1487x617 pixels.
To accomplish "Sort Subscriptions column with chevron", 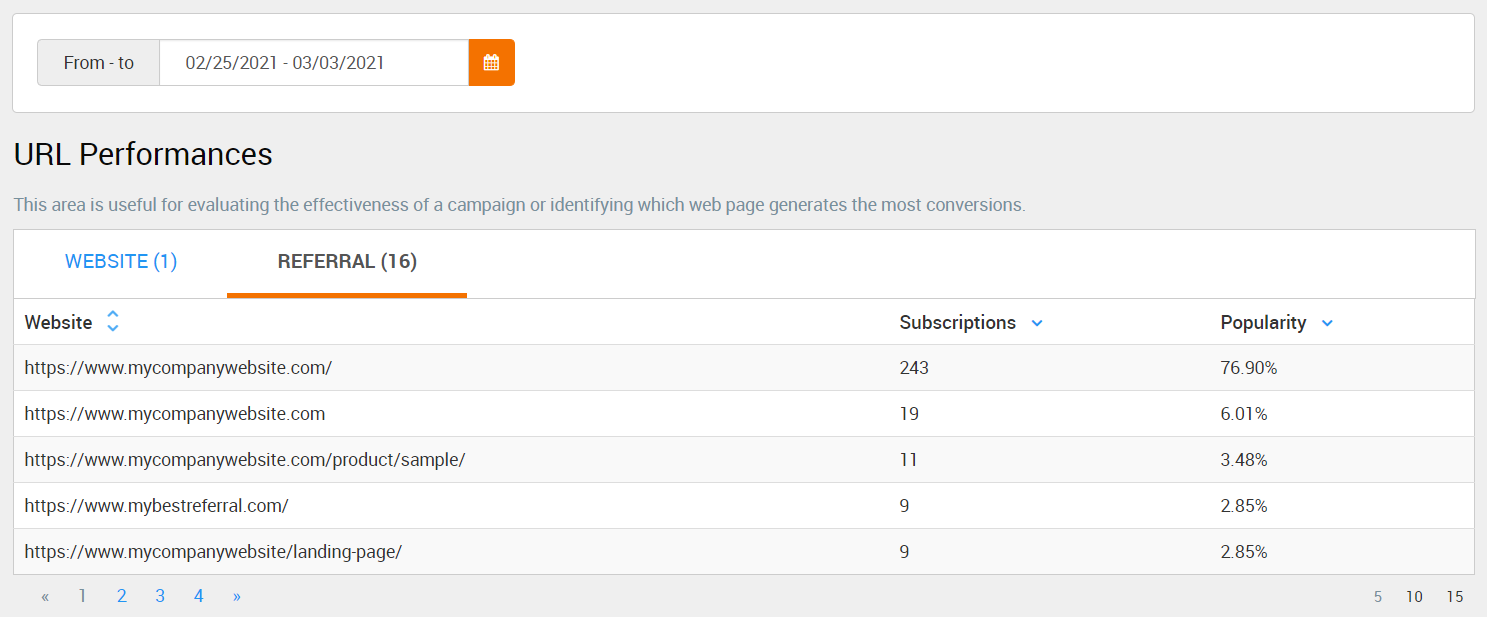I will 1037,323.
